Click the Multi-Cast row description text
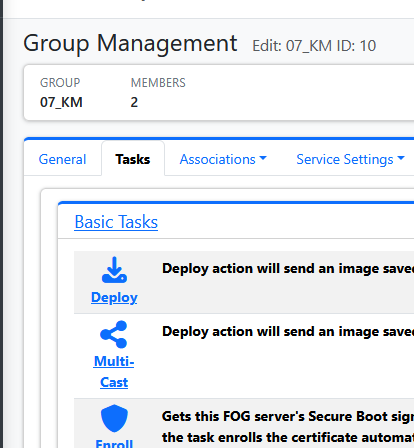414x448 pixels. 288,332
